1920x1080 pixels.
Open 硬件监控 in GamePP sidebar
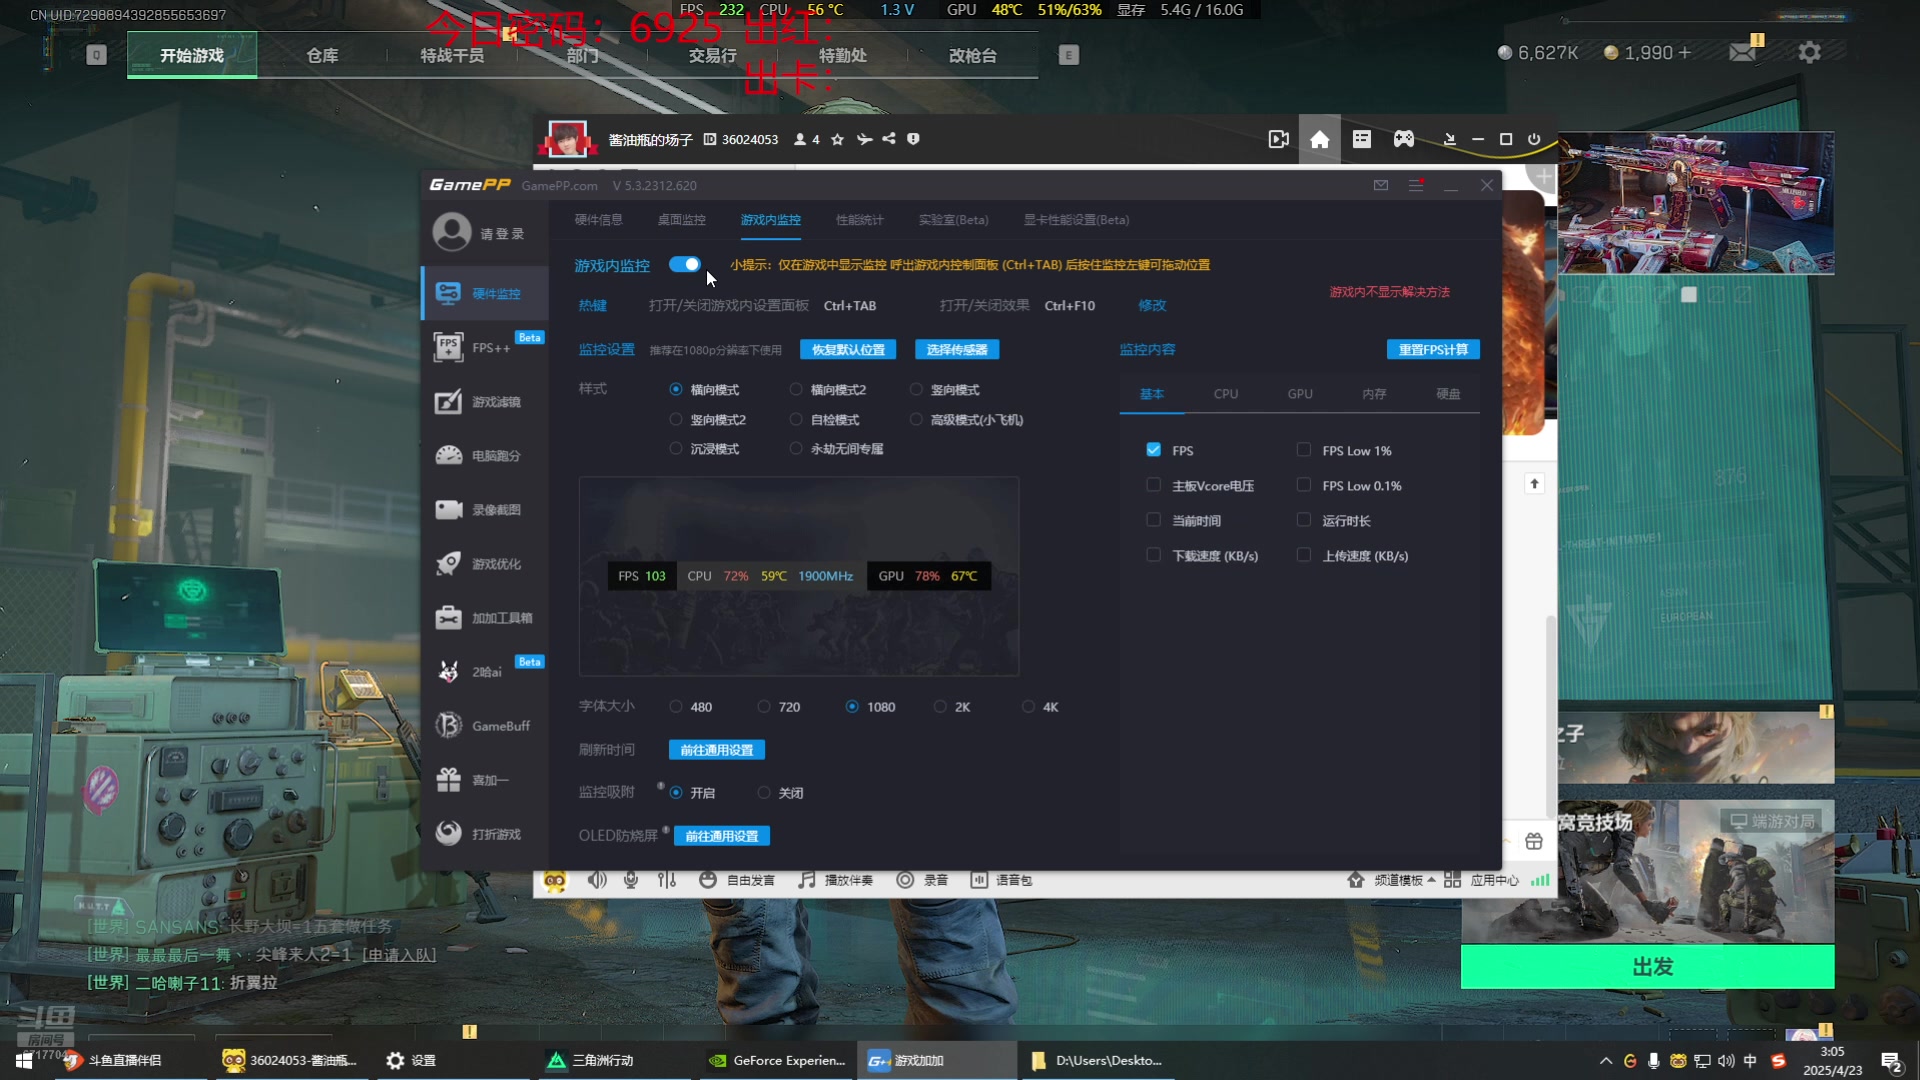click(485, 293)
